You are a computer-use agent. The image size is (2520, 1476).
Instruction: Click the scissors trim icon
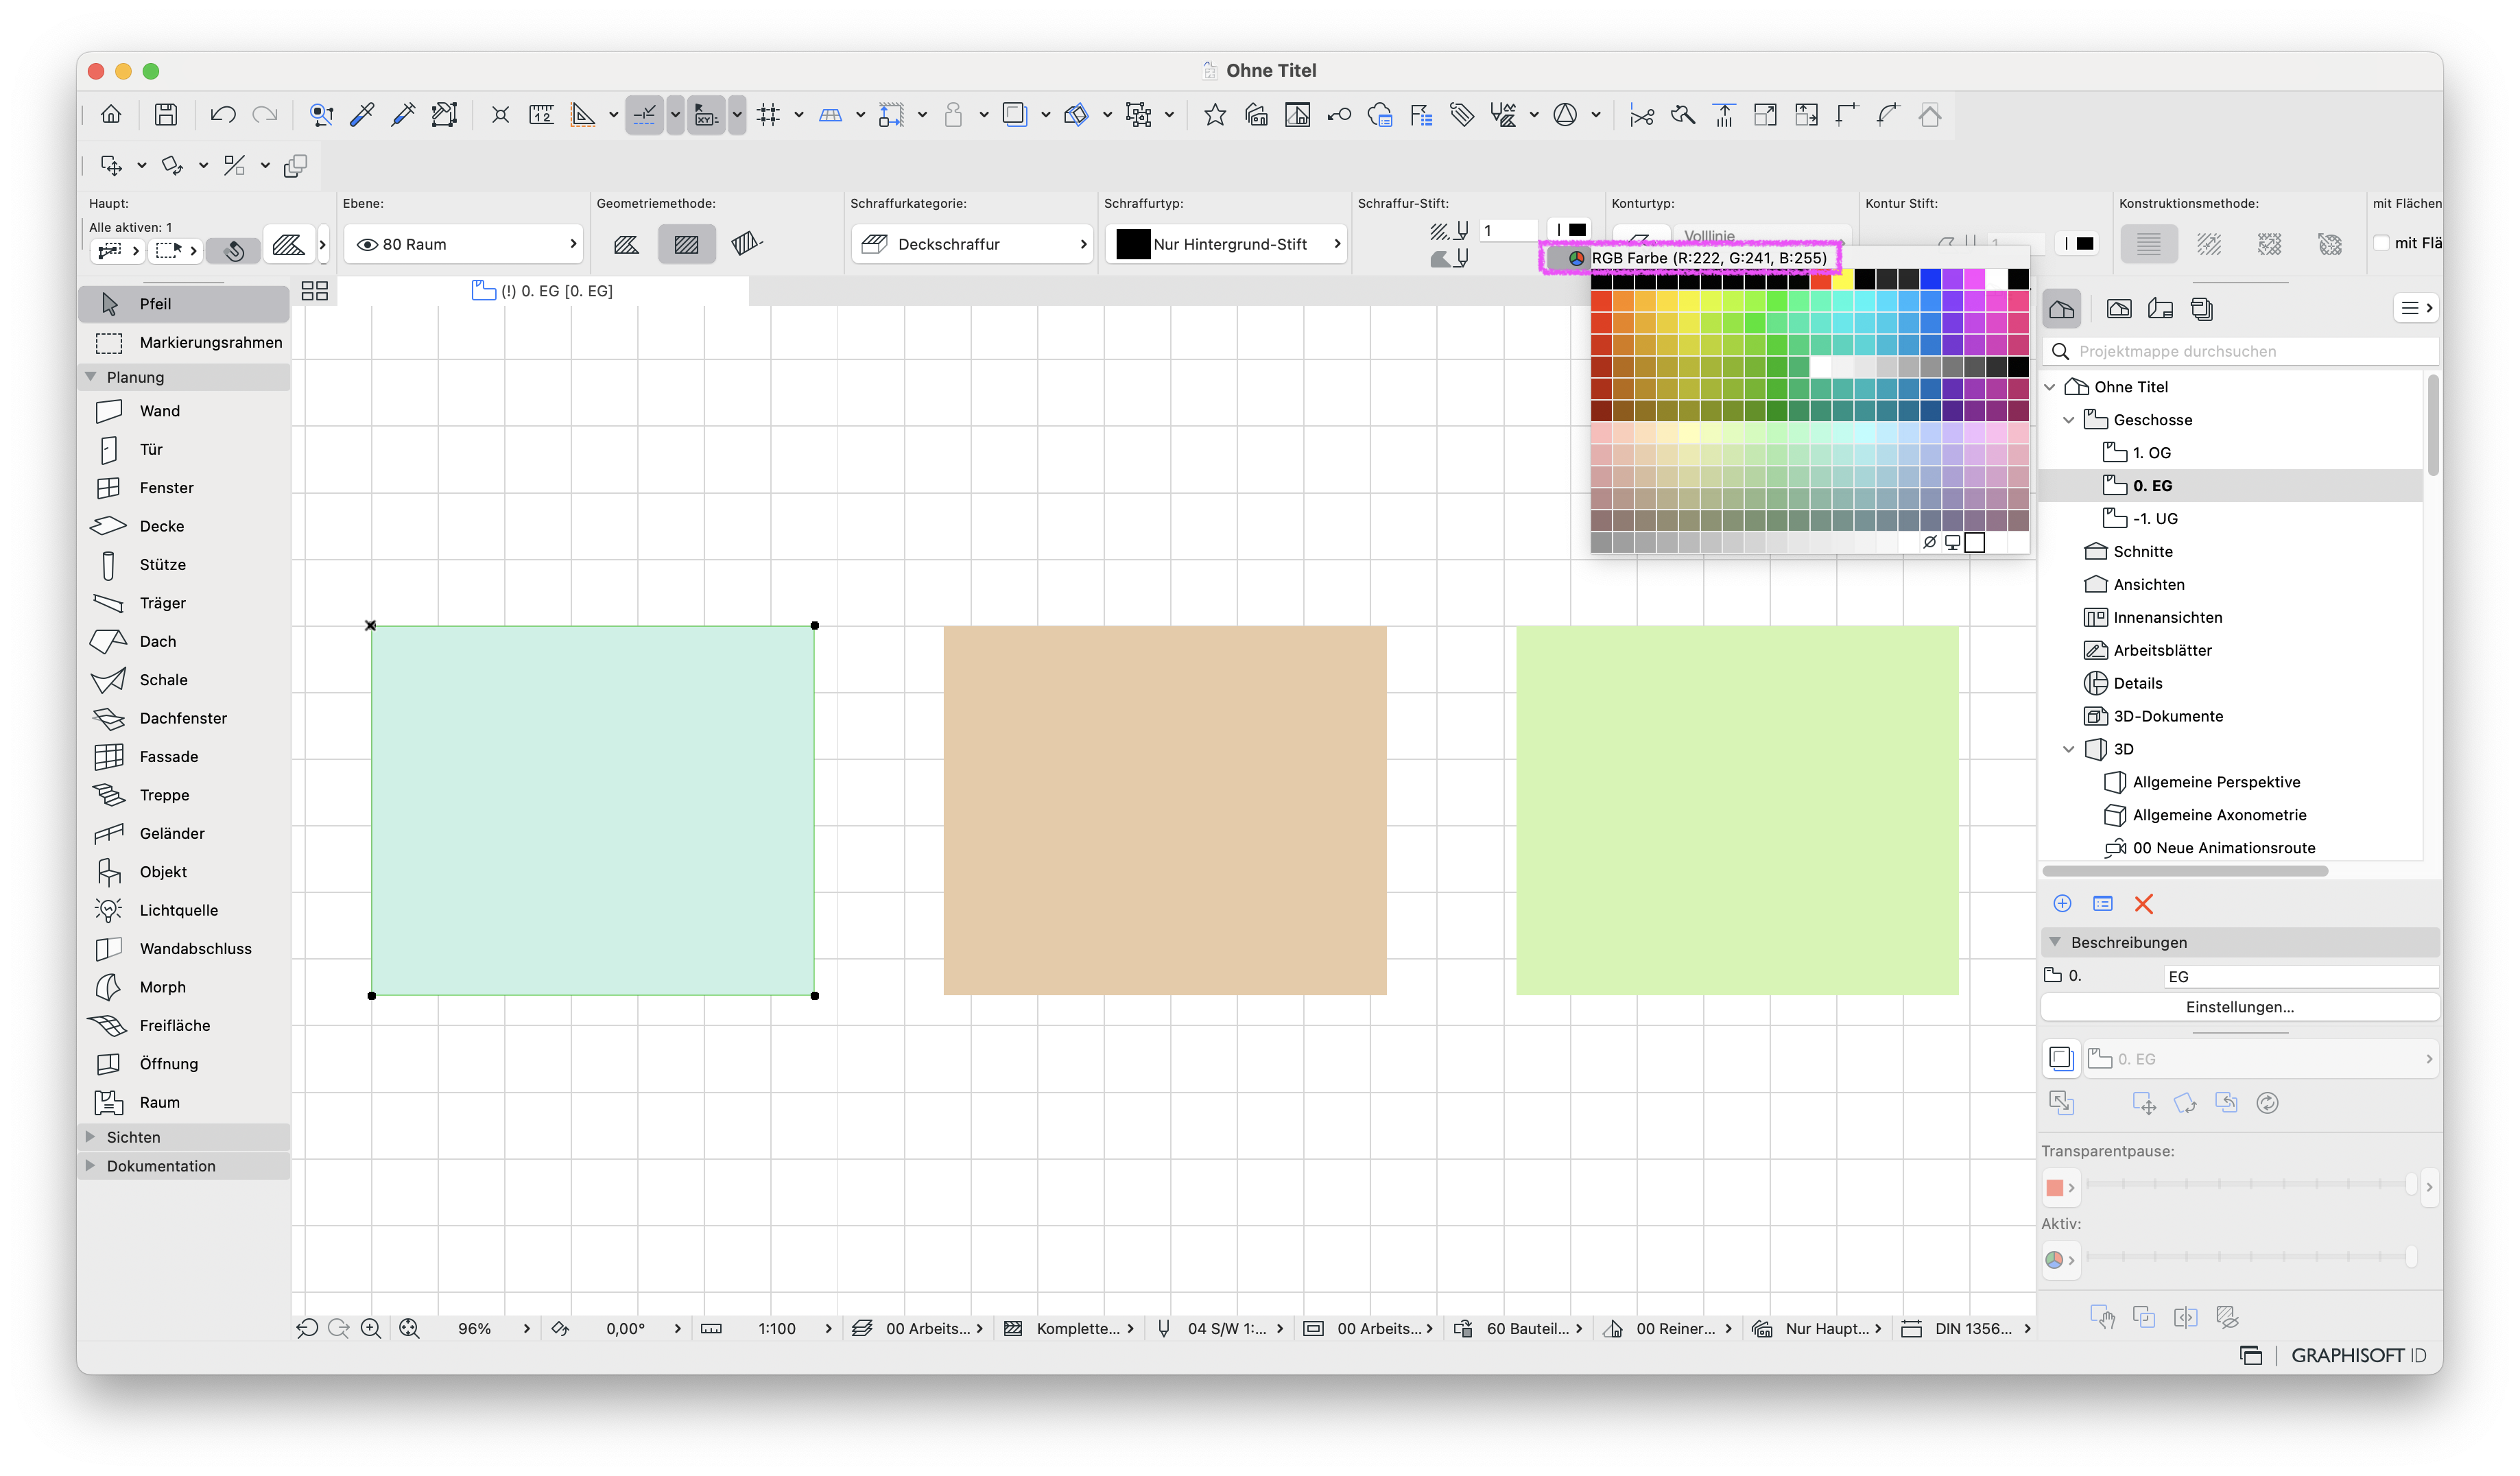click(x=1641, y=115)
